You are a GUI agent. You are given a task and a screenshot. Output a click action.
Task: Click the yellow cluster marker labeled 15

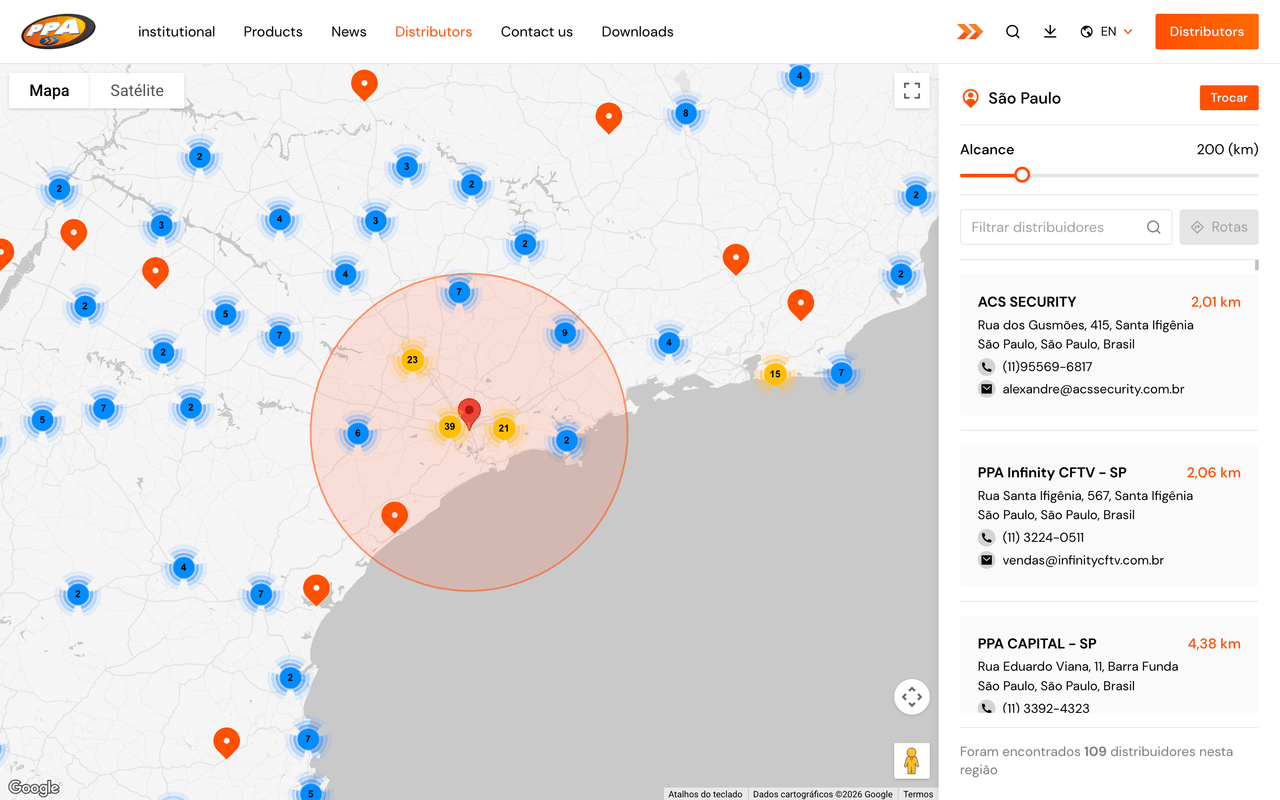tap(775, 375)
